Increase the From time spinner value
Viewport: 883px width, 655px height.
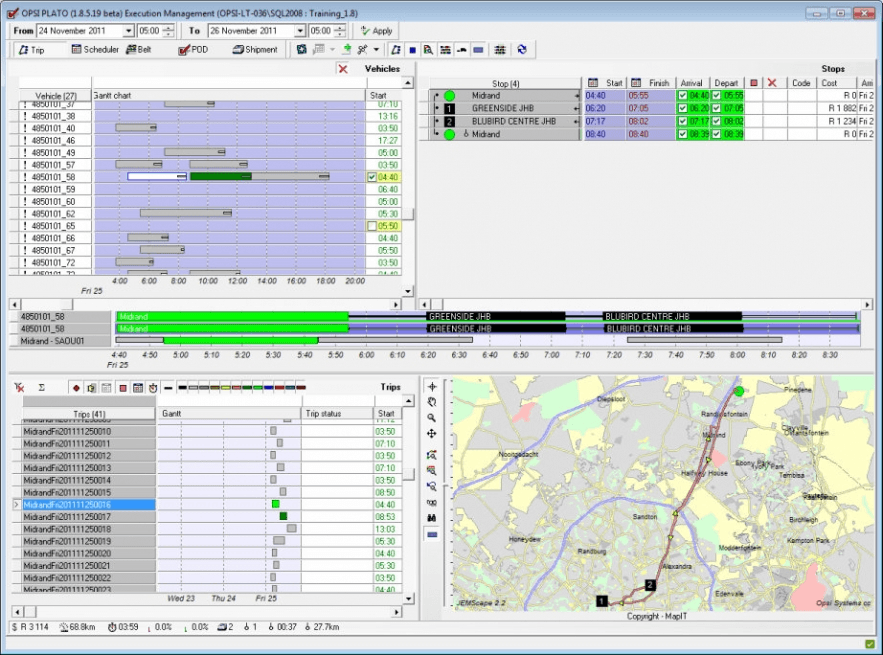[x=170, y=28]
